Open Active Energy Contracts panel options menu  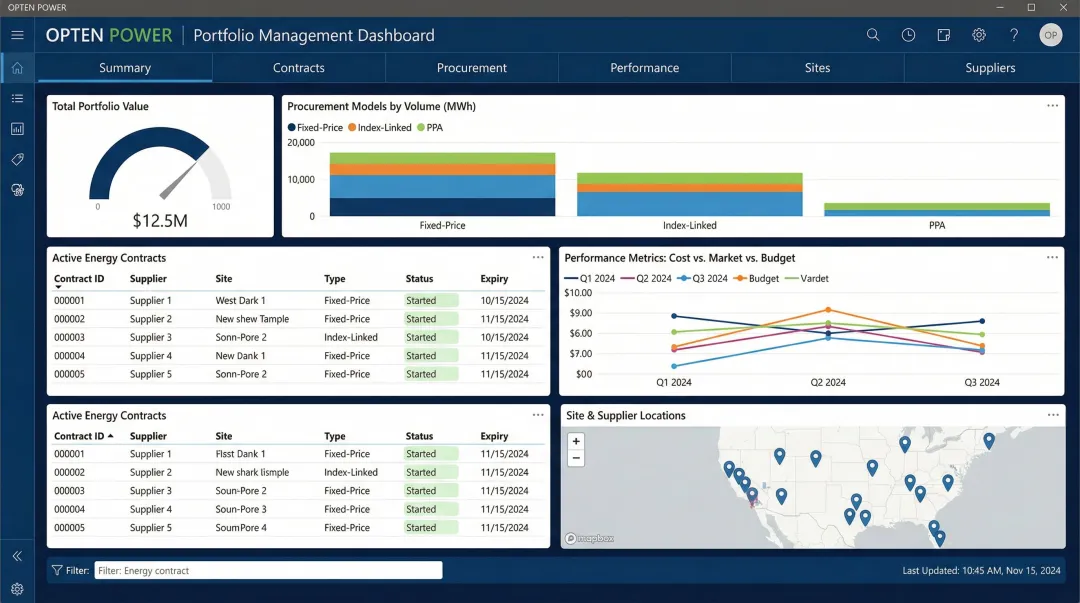[538, 257]
